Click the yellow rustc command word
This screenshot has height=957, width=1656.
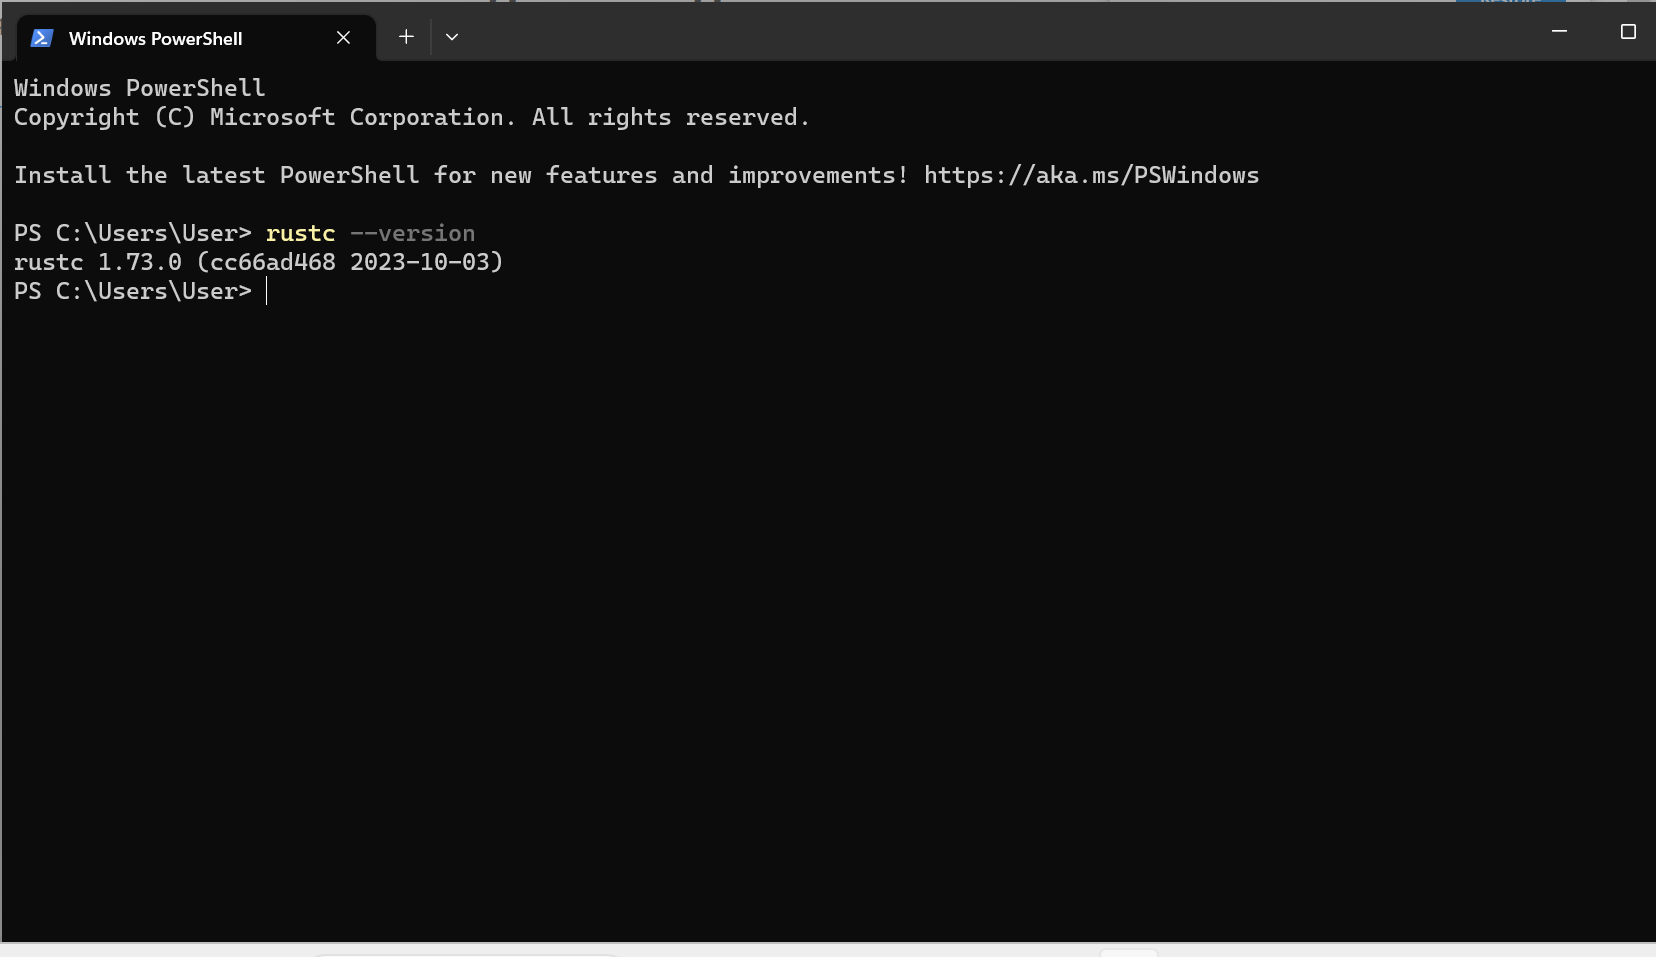point(300,234)
